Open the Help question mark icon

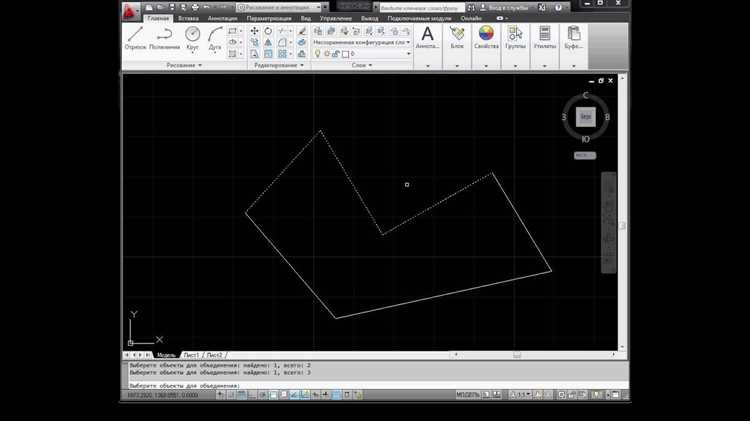click(558, 8)
